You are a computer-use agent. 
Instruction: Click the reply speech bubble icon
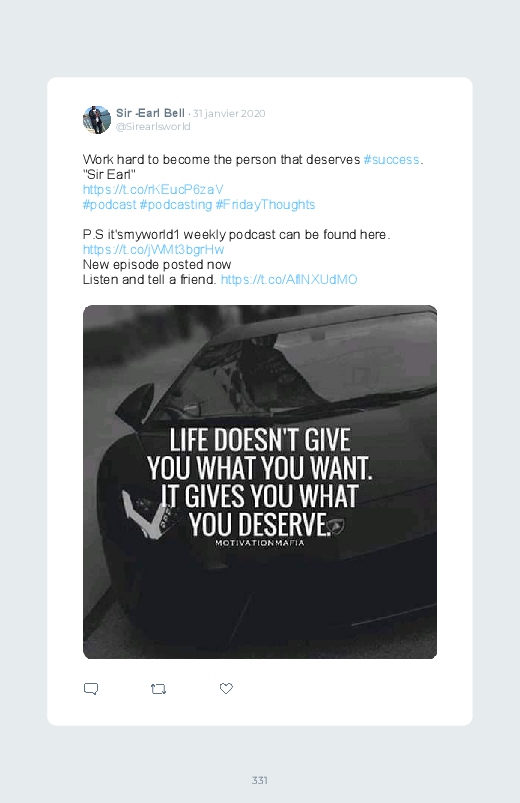[x=91, y=689]
